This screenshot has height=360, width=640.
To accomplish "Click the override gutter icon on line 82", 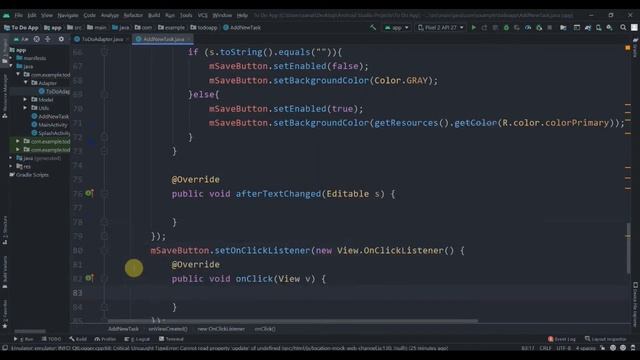I will 89,278.
